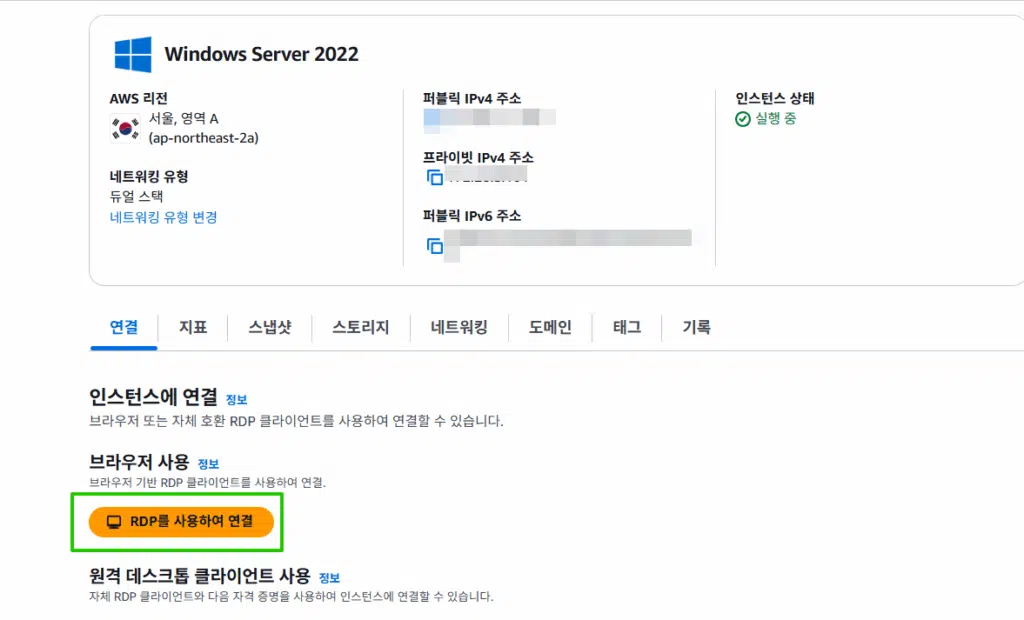
Task: Open the 도메인 tab
Action: [550, 327]
